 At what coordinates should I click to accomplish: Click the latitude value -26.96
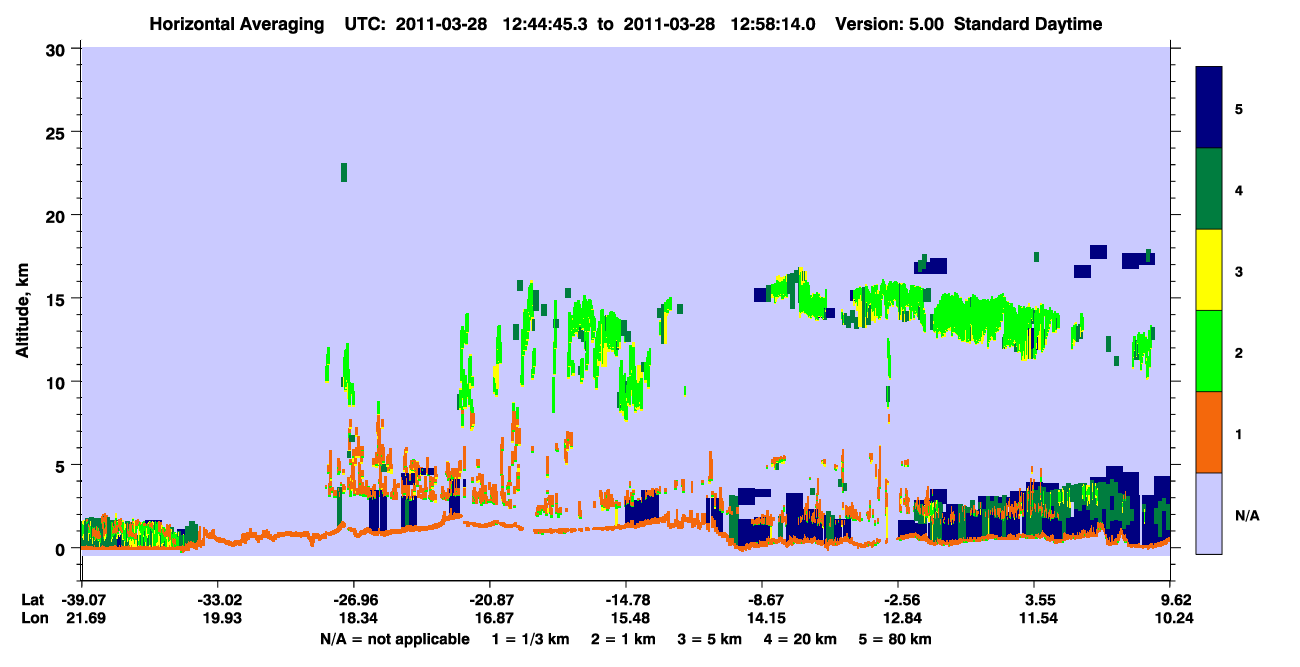click(353, 601)
